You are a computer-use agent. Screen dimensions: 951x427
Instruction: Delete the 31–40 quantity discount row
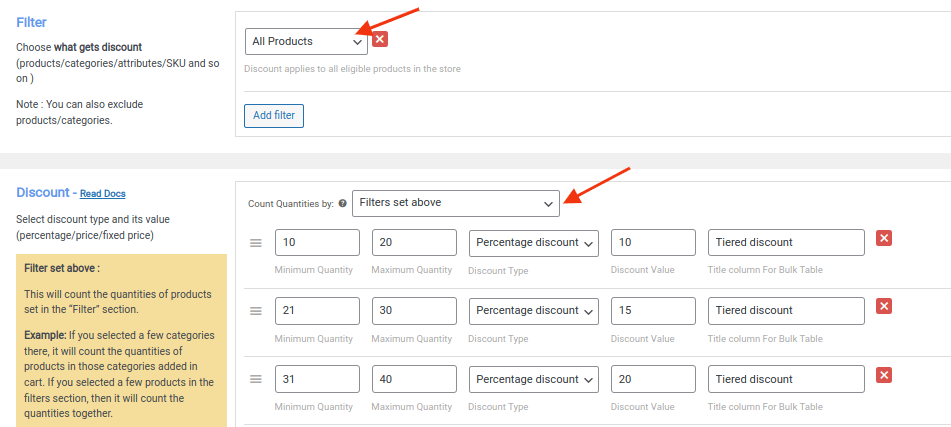click(x=884, y=375)
